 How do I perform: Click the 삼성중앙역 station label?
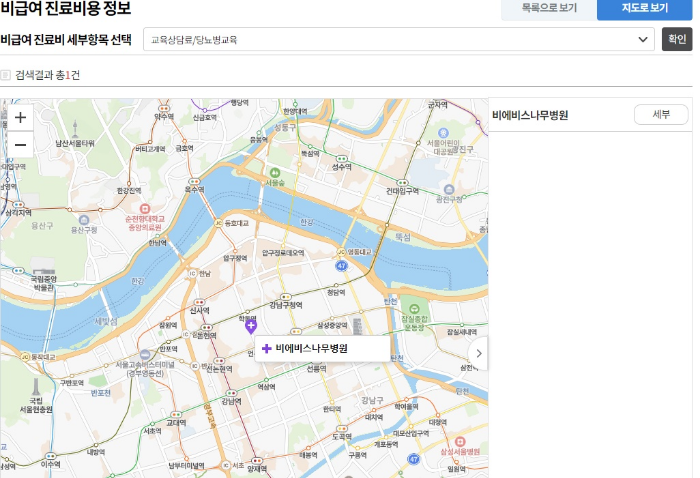coord(332,326)
